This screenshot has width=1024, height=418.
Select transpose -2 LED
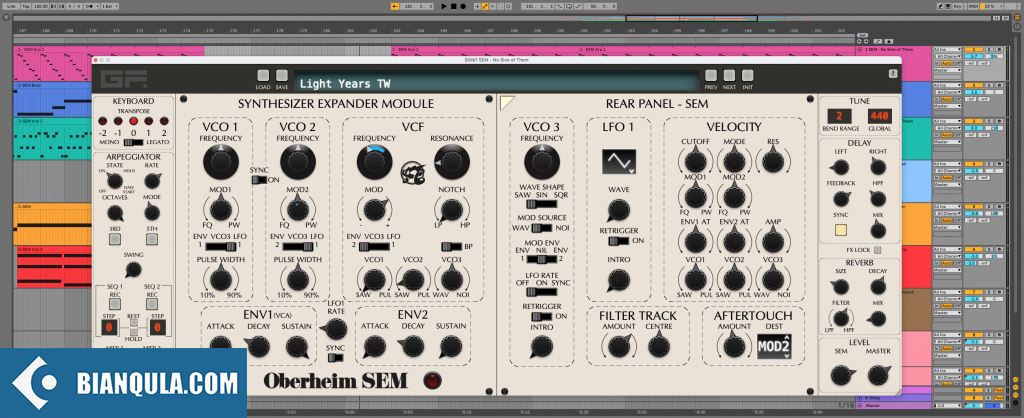click(103, 121)
